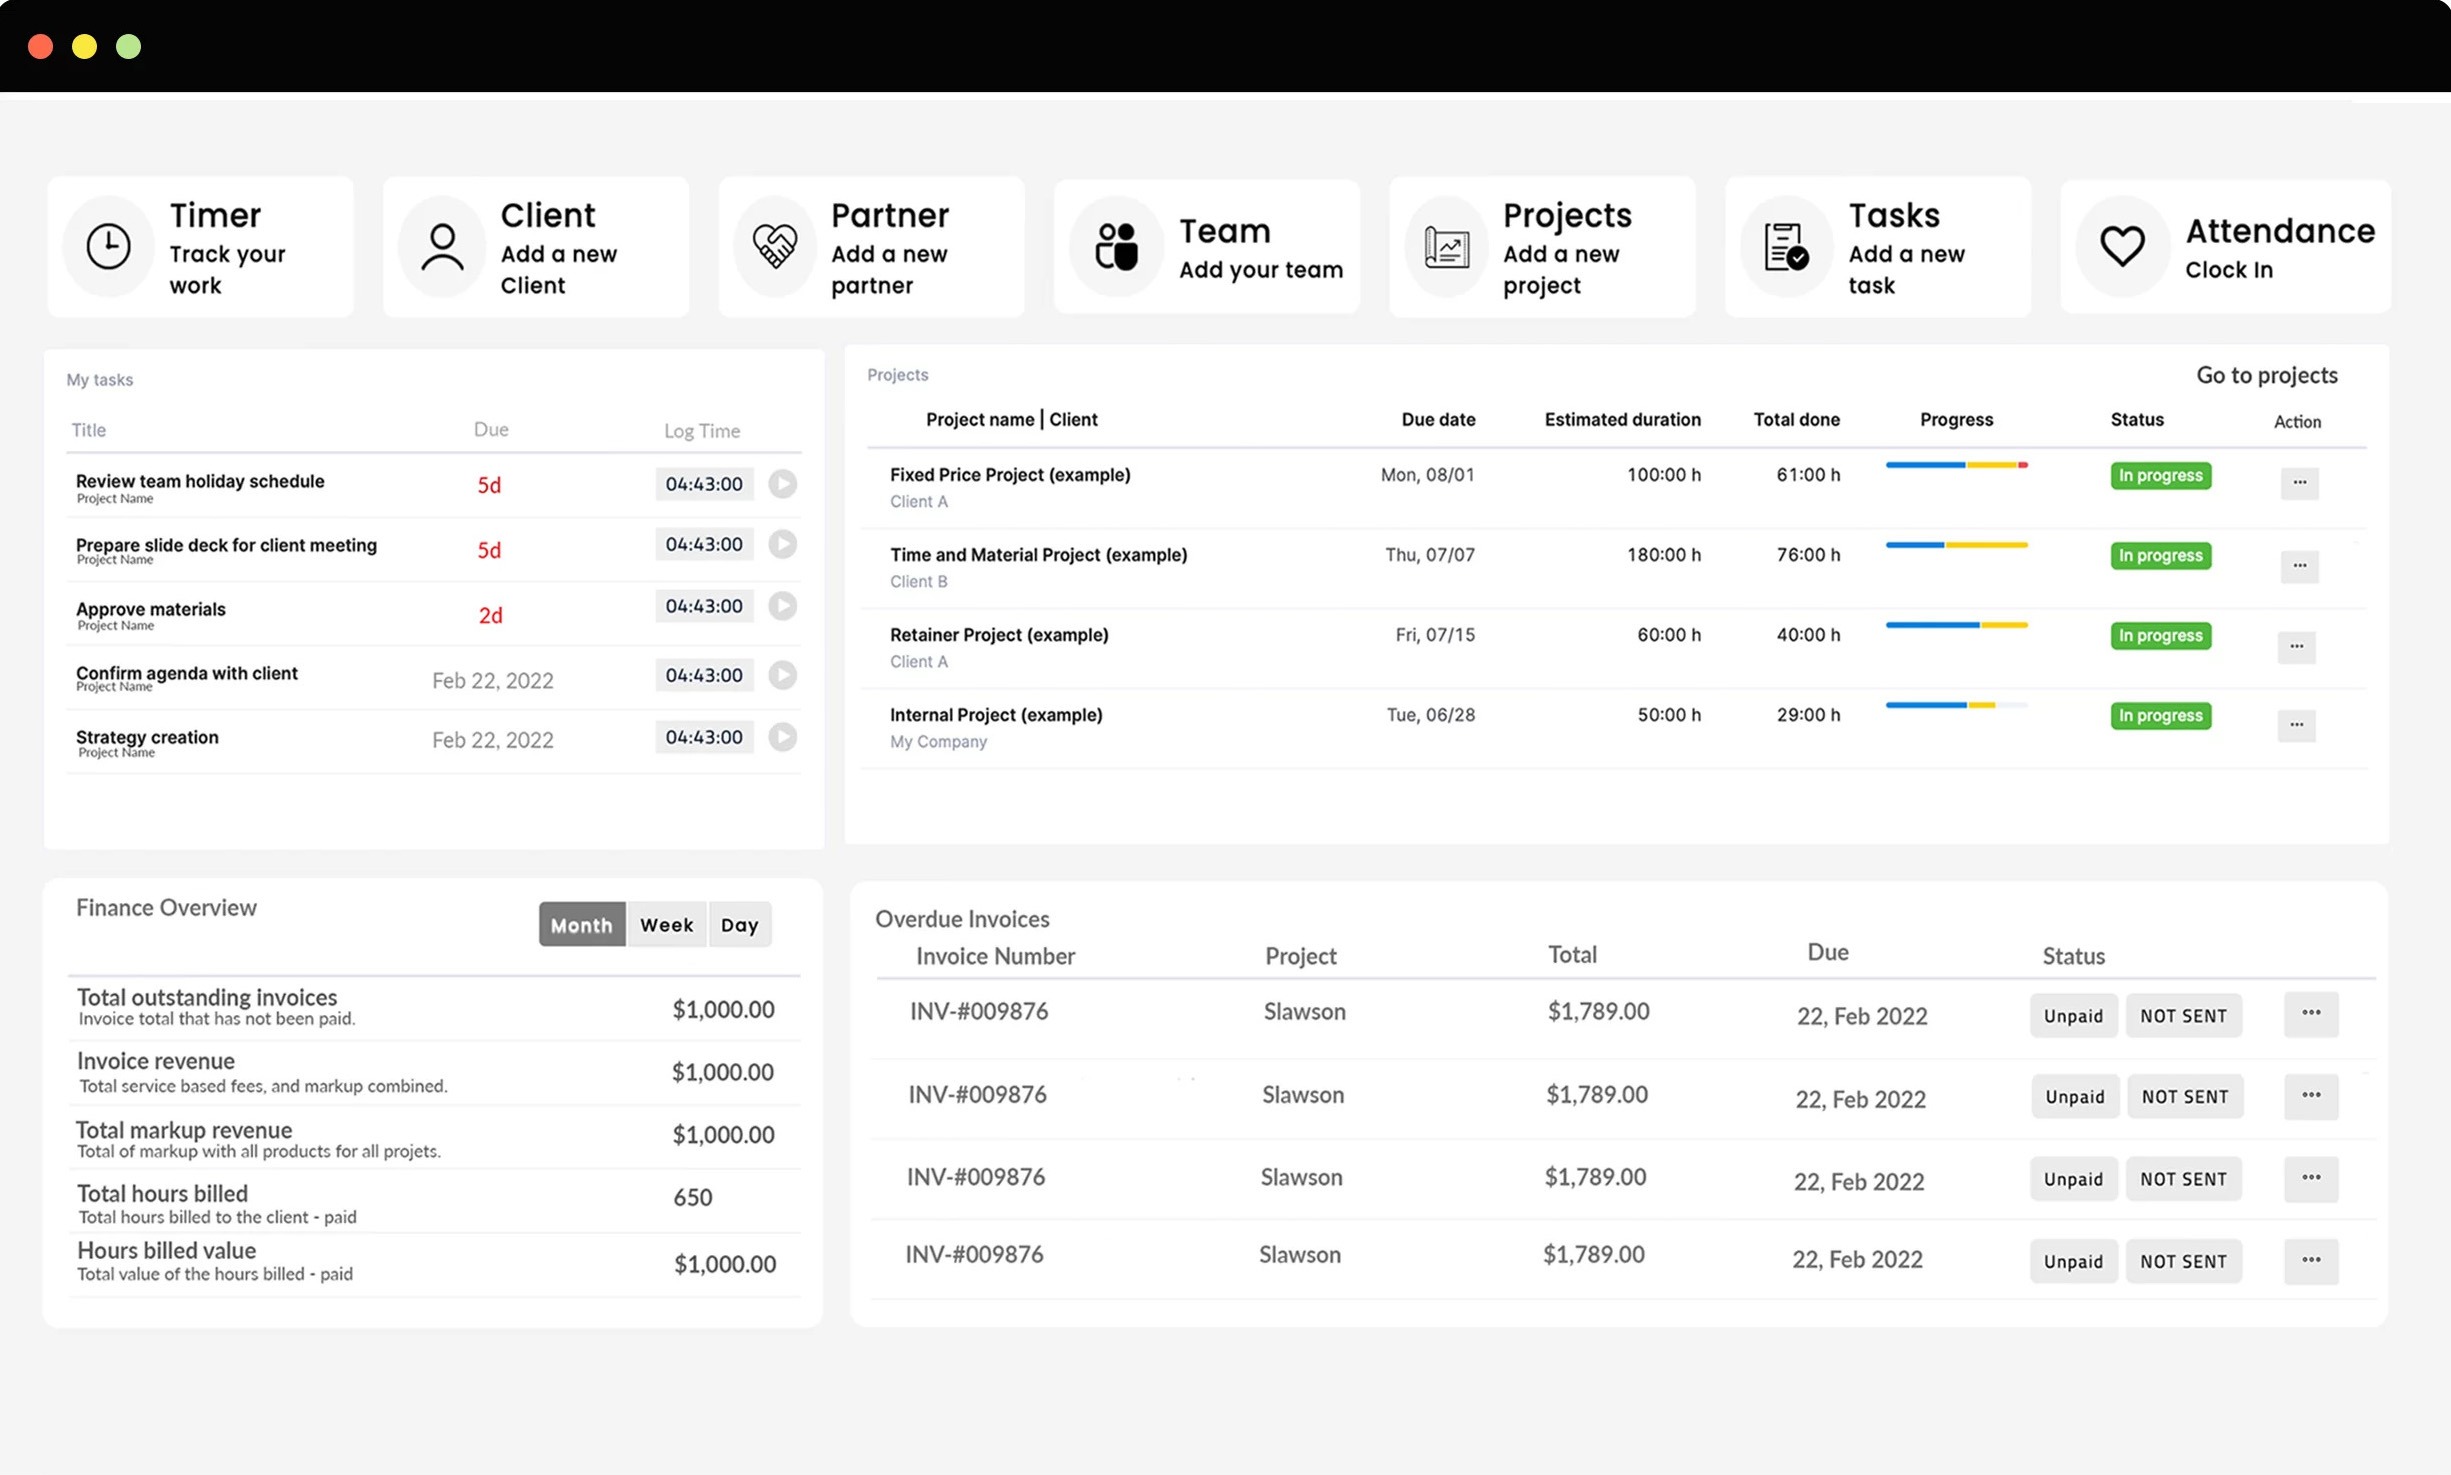2451x1475 pixels.
Task: Click the Estimated duration column header
Action: (x=1622, y=420)
